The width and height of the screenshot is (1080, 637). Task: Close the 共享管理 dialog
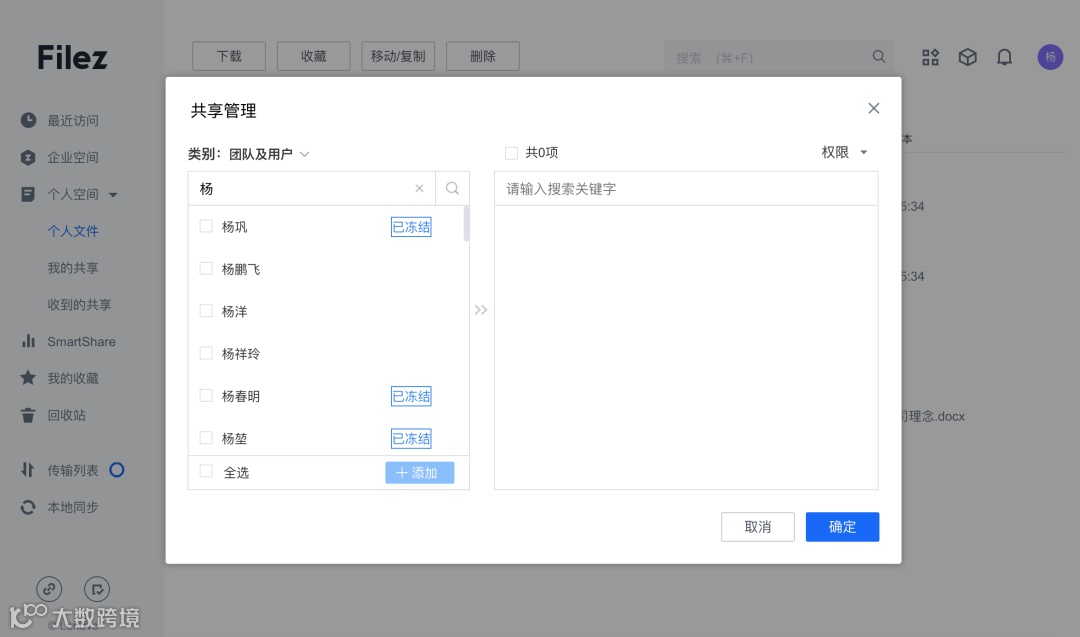(874, 108)
